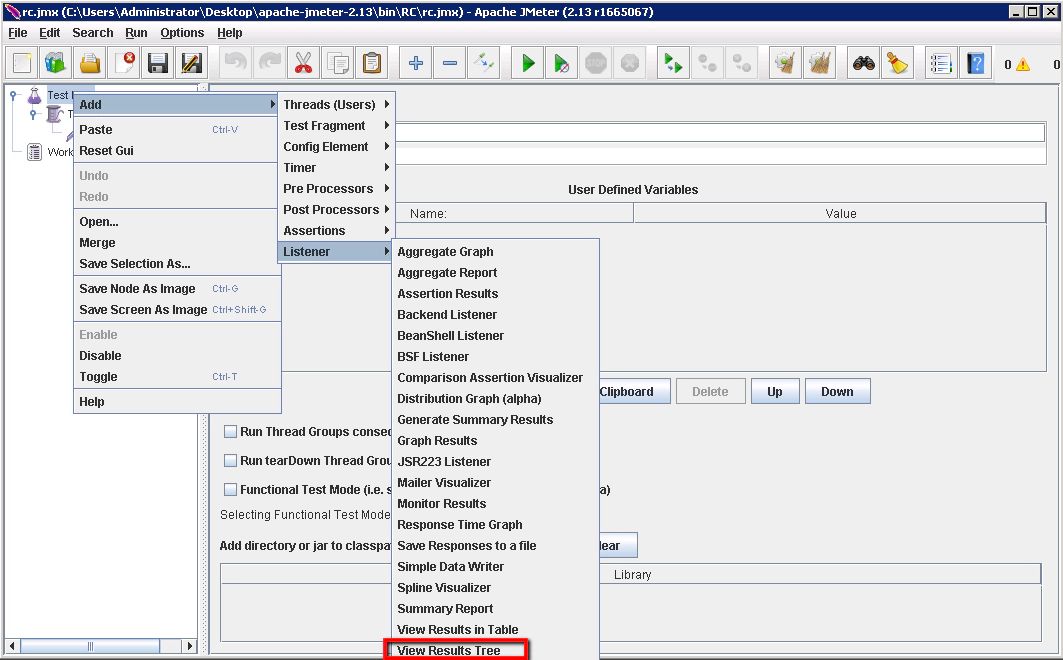
Task: Open search with the binoculars icon
Action: pos(866,62)
